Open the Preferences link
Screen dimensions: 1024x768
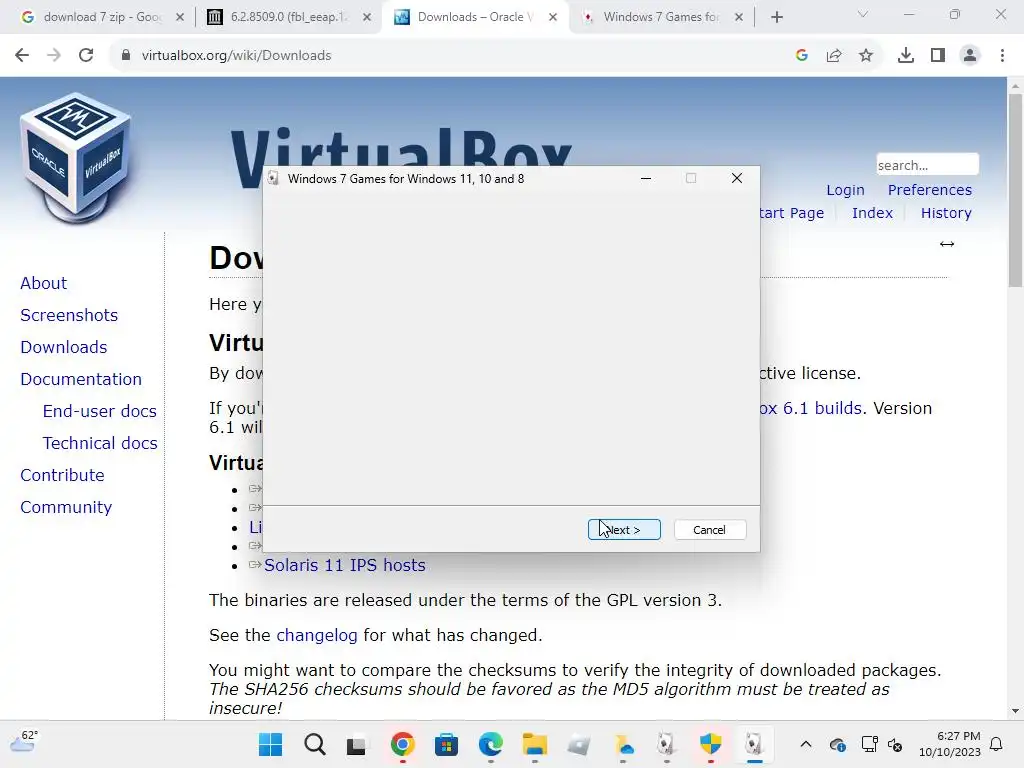929,190
